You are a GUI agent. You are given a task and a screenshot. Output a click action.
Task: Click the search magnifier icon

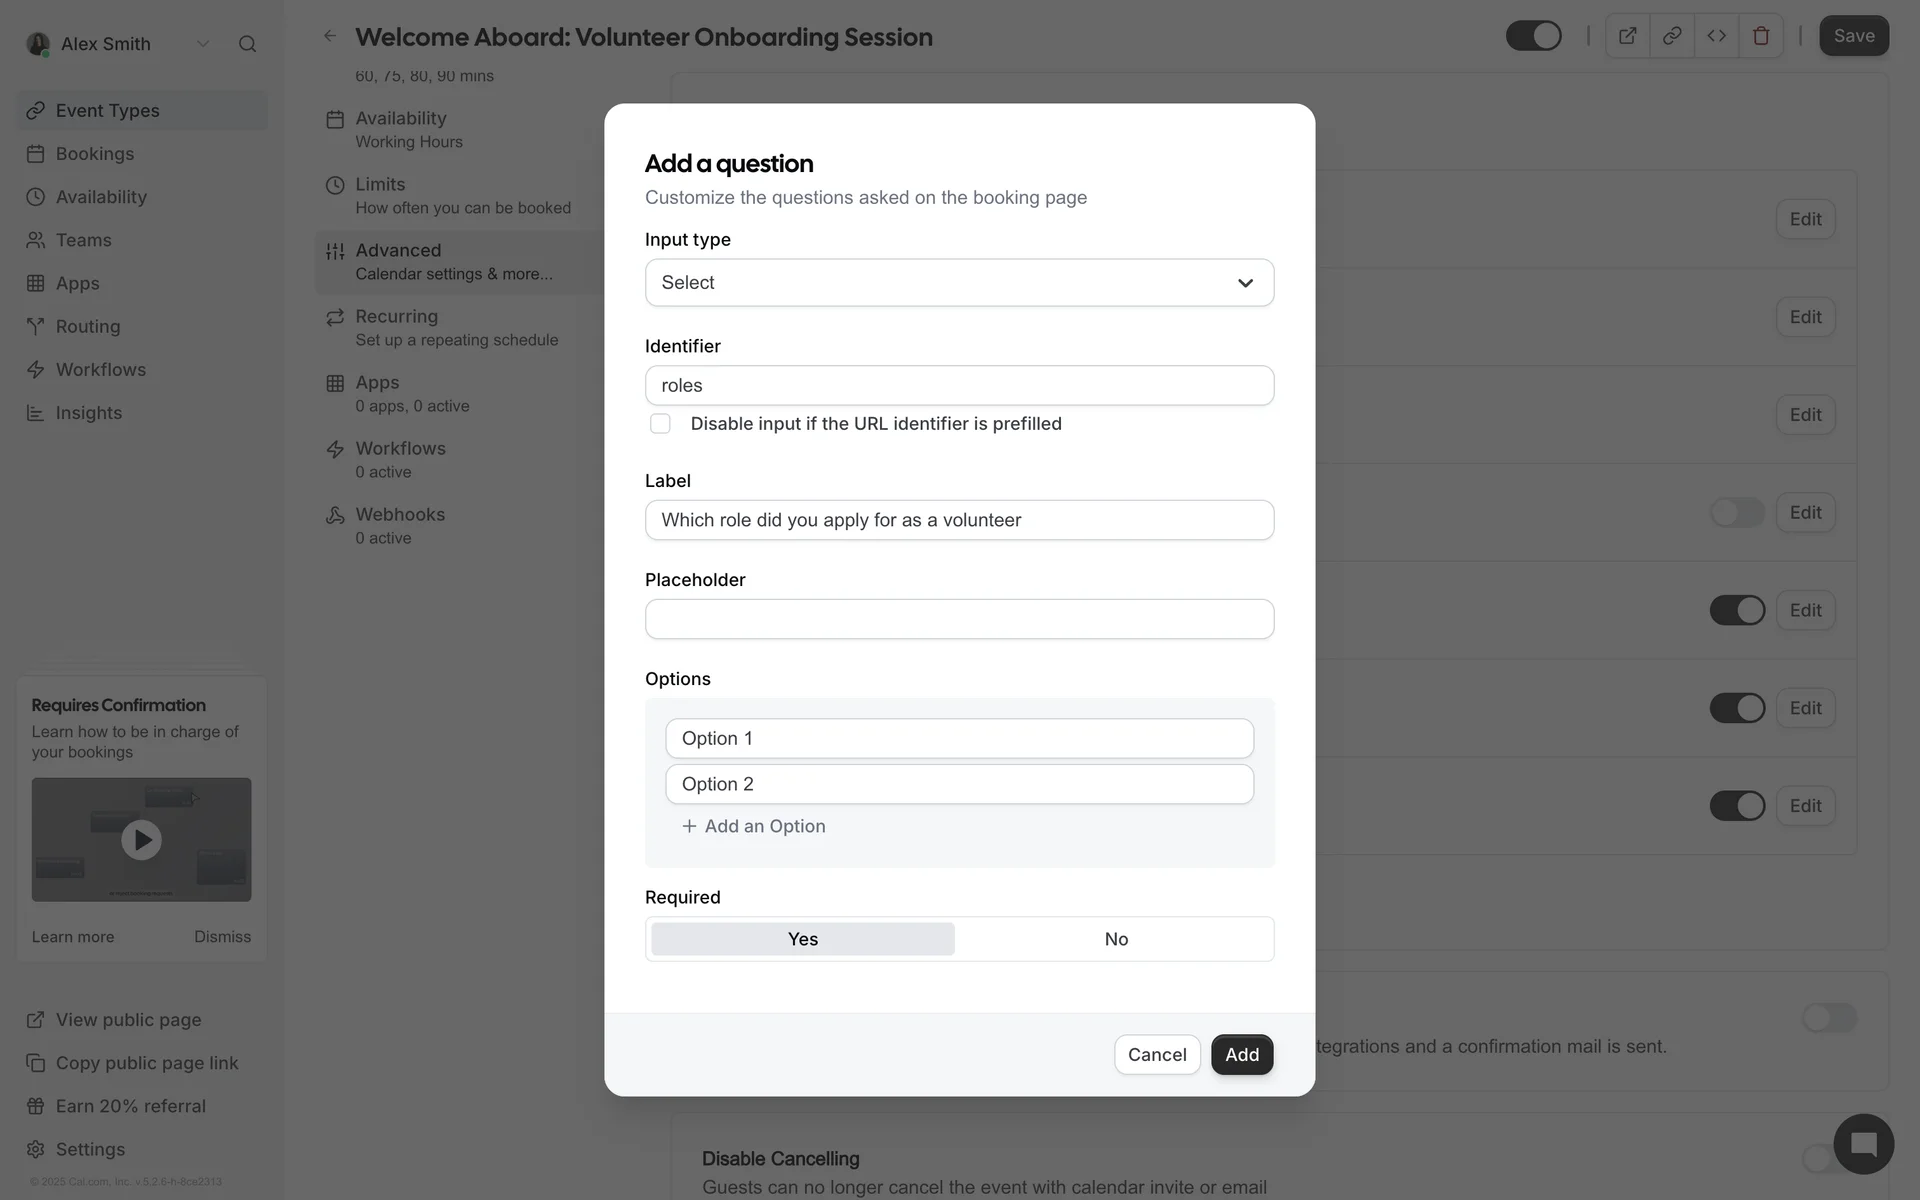[x=247, y=44]
